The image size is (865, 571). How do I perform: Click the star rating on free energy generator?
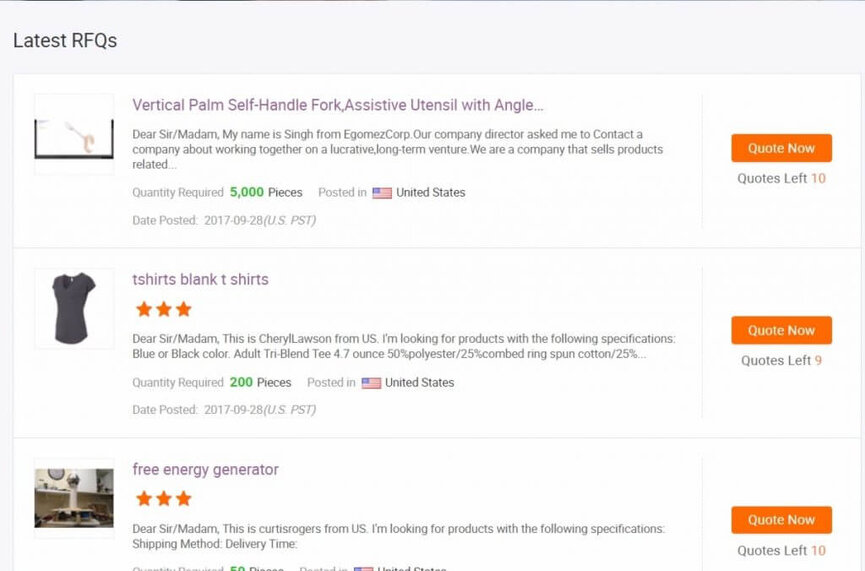[x=163, y=498]
